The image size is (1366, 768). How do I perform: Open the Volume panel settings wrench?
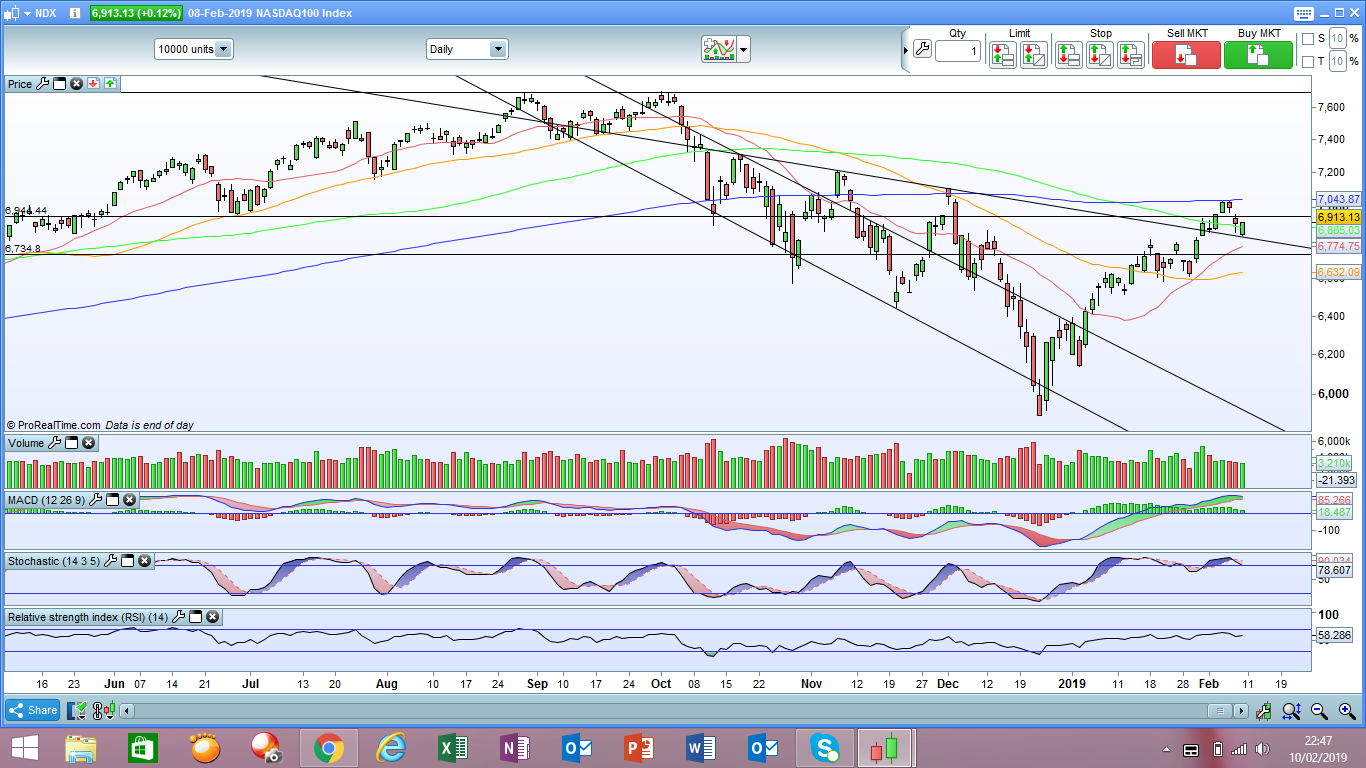tap(54, 443)
